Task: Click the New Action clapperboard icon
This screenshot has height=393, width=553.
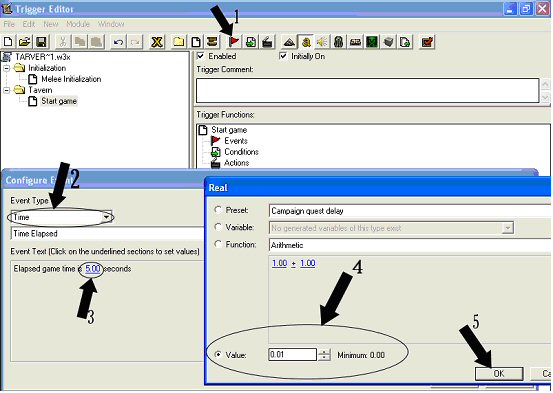Action: (x=268, y=42)
